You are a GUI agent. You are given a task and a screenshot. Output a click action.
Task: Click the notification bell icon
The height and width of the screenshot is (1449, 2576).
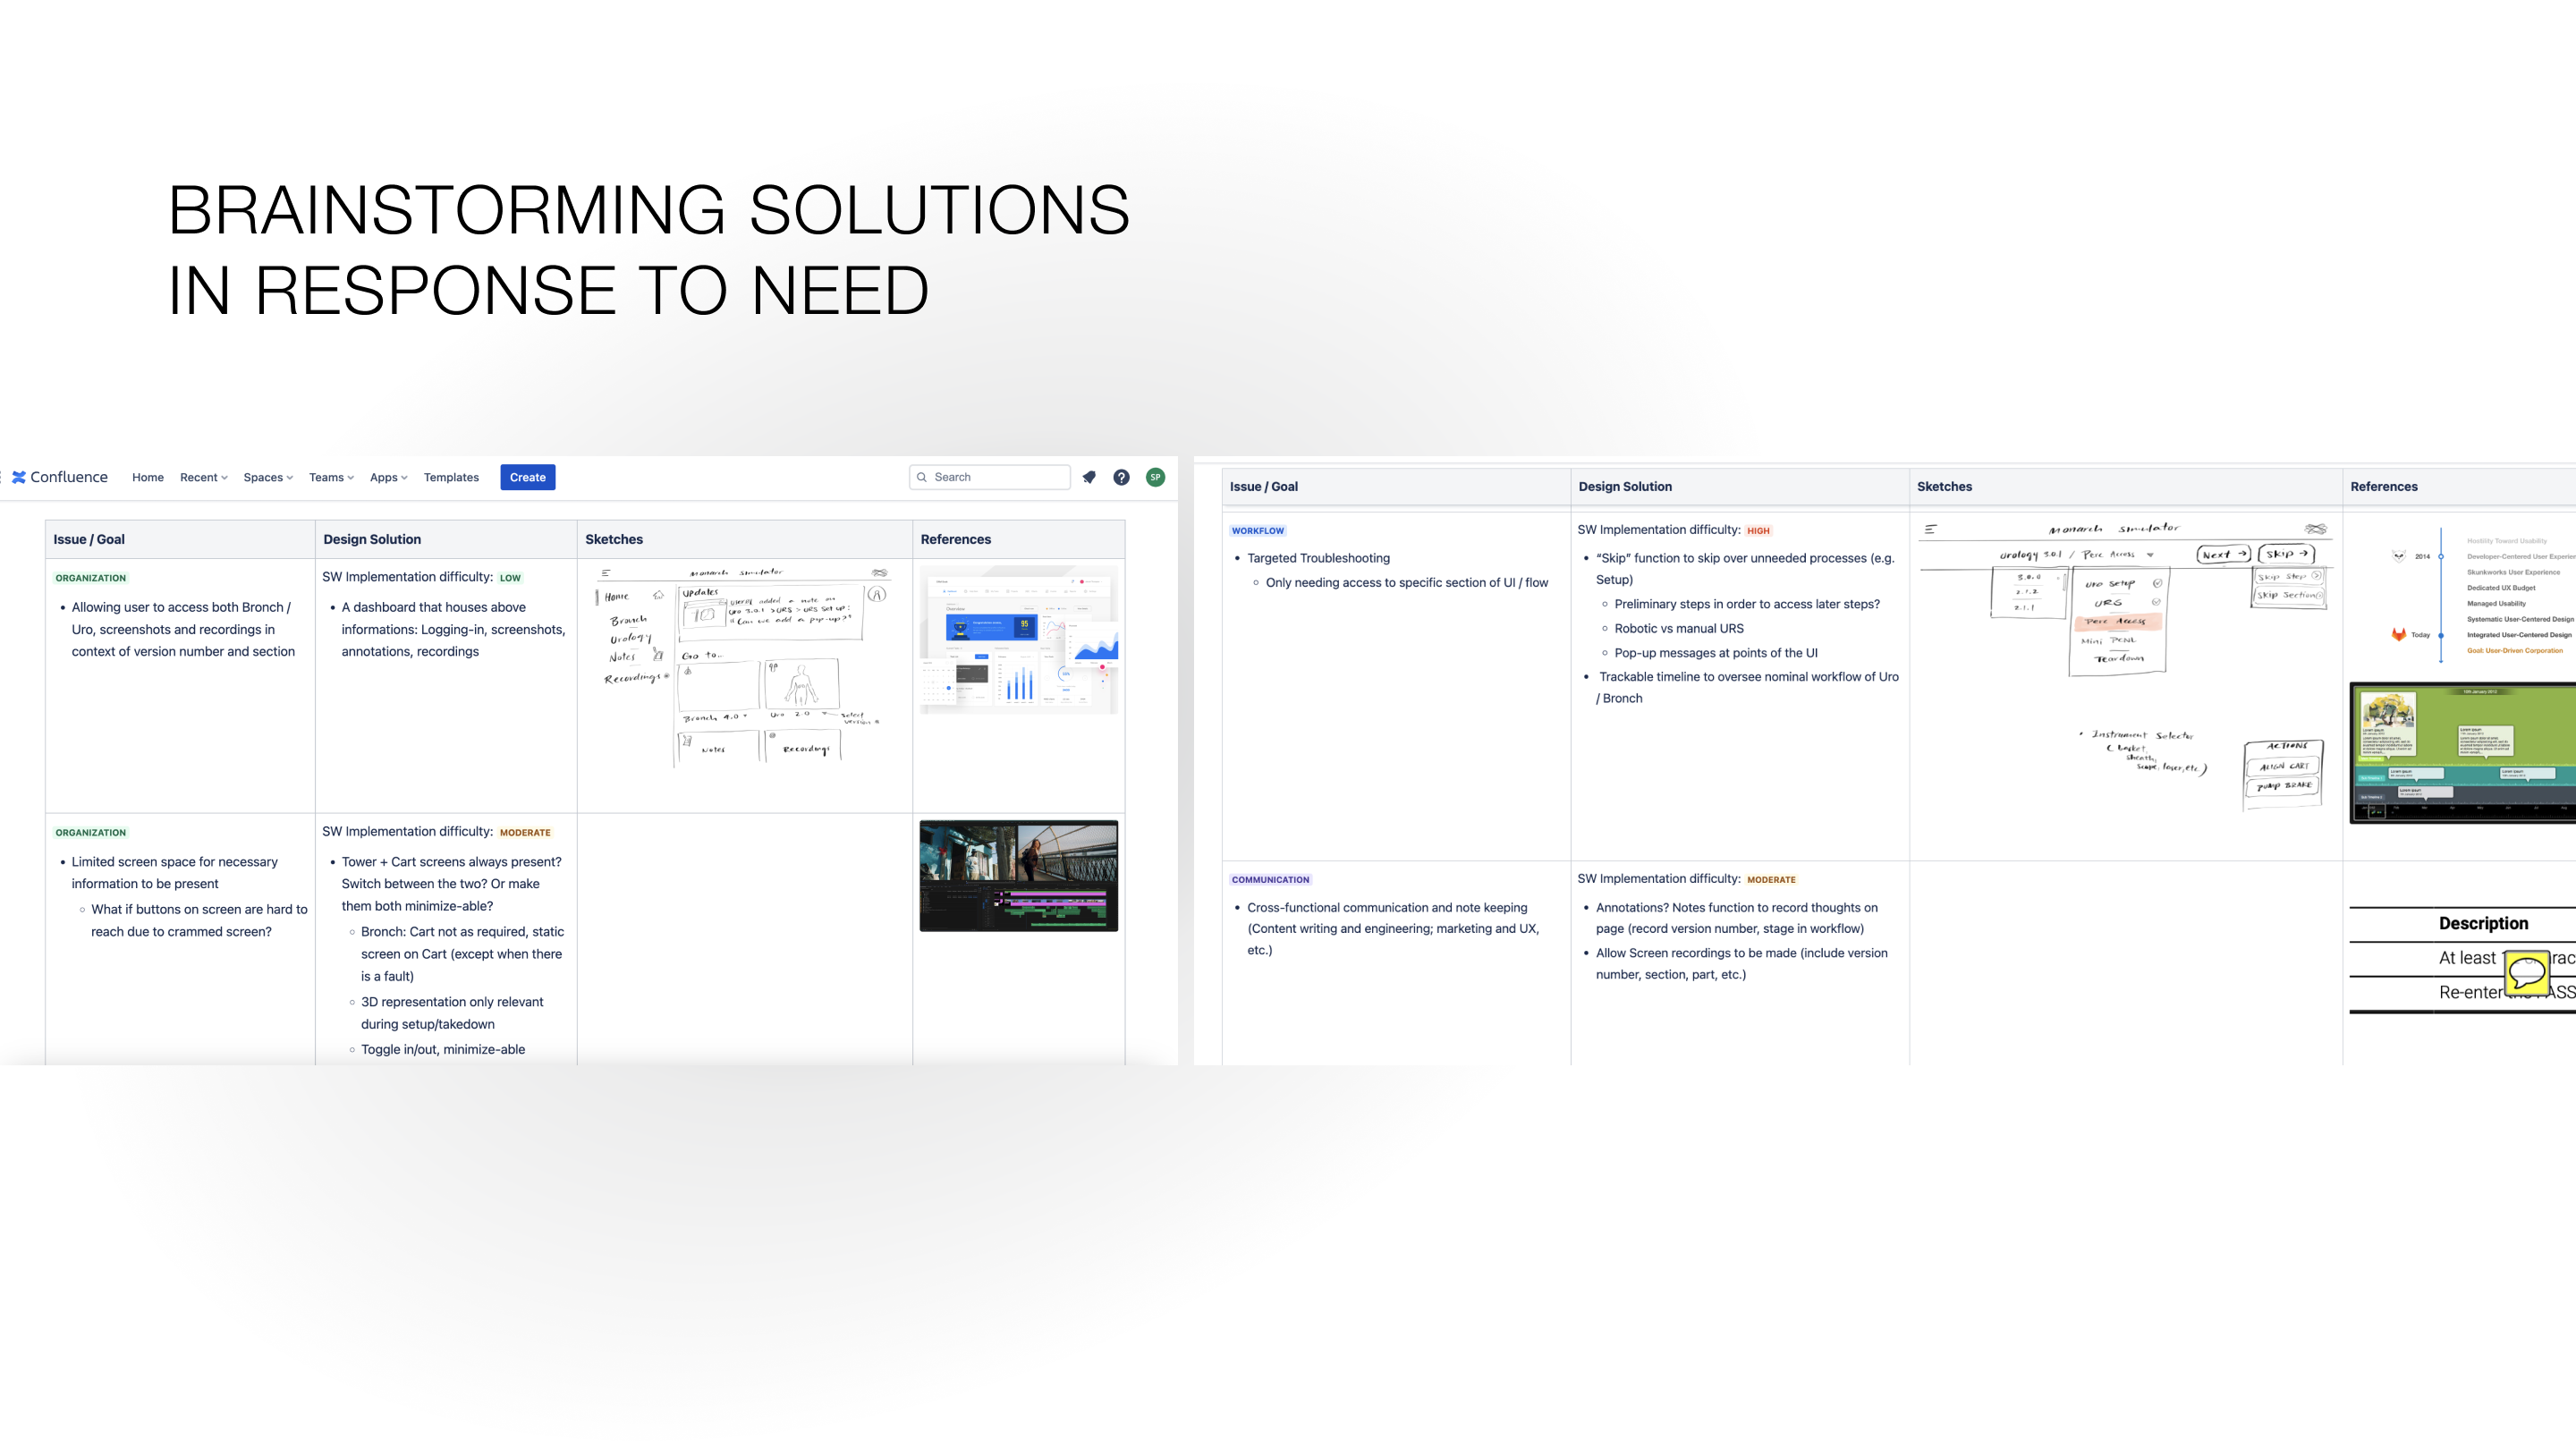1089,476
